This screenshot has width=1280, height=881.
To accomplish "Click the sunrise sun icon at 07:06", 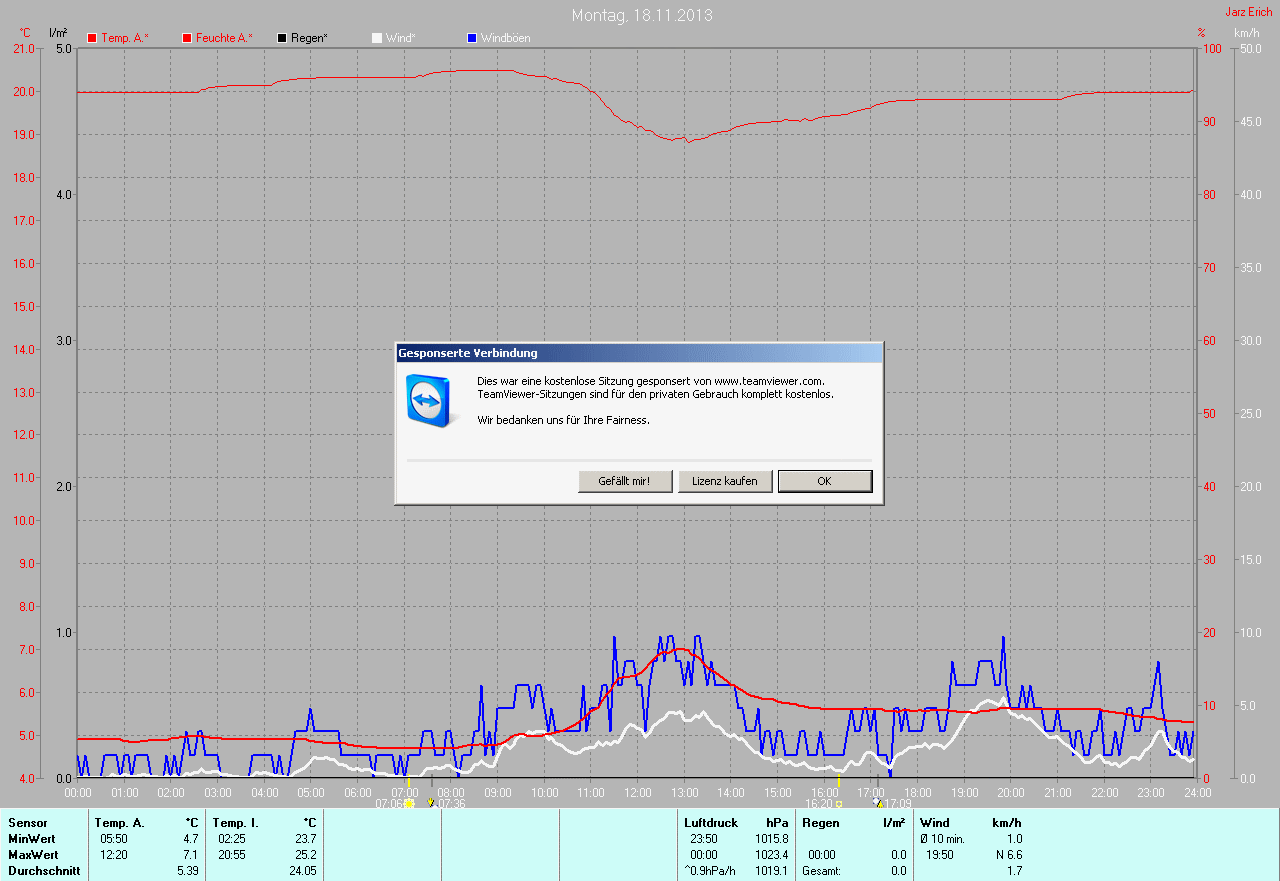I will click(408, 803).
